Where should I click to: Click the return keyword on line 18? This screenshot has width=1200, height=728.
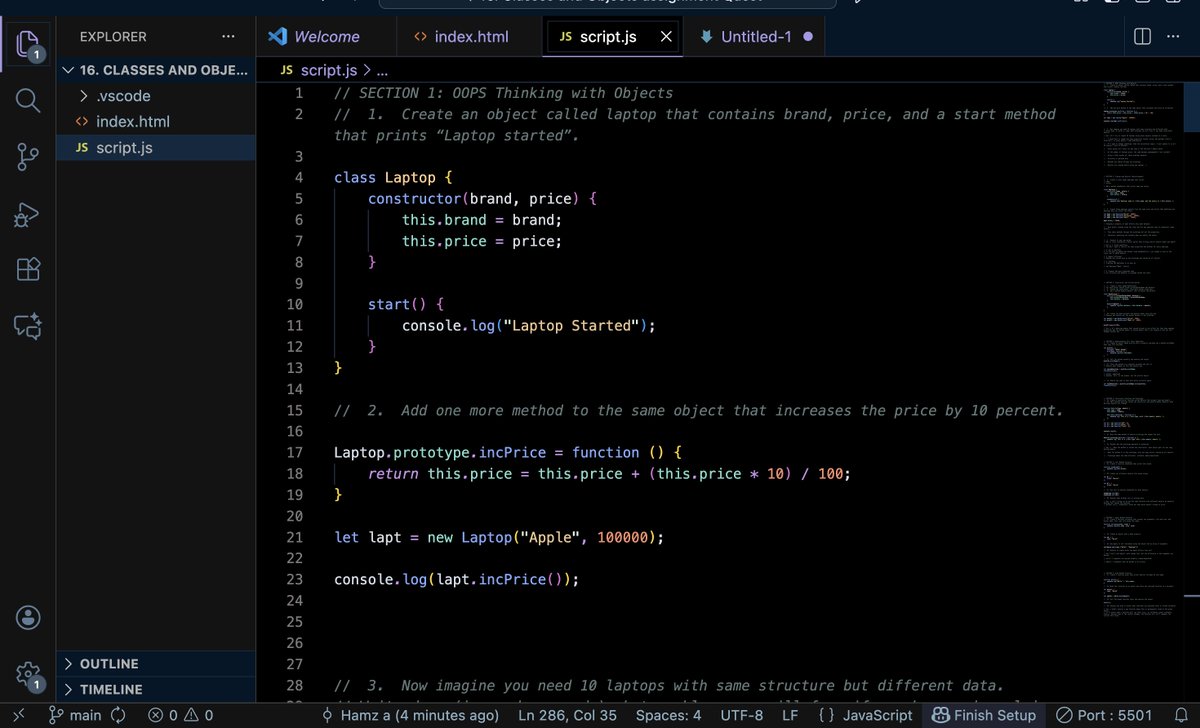(x=393, y=473)
